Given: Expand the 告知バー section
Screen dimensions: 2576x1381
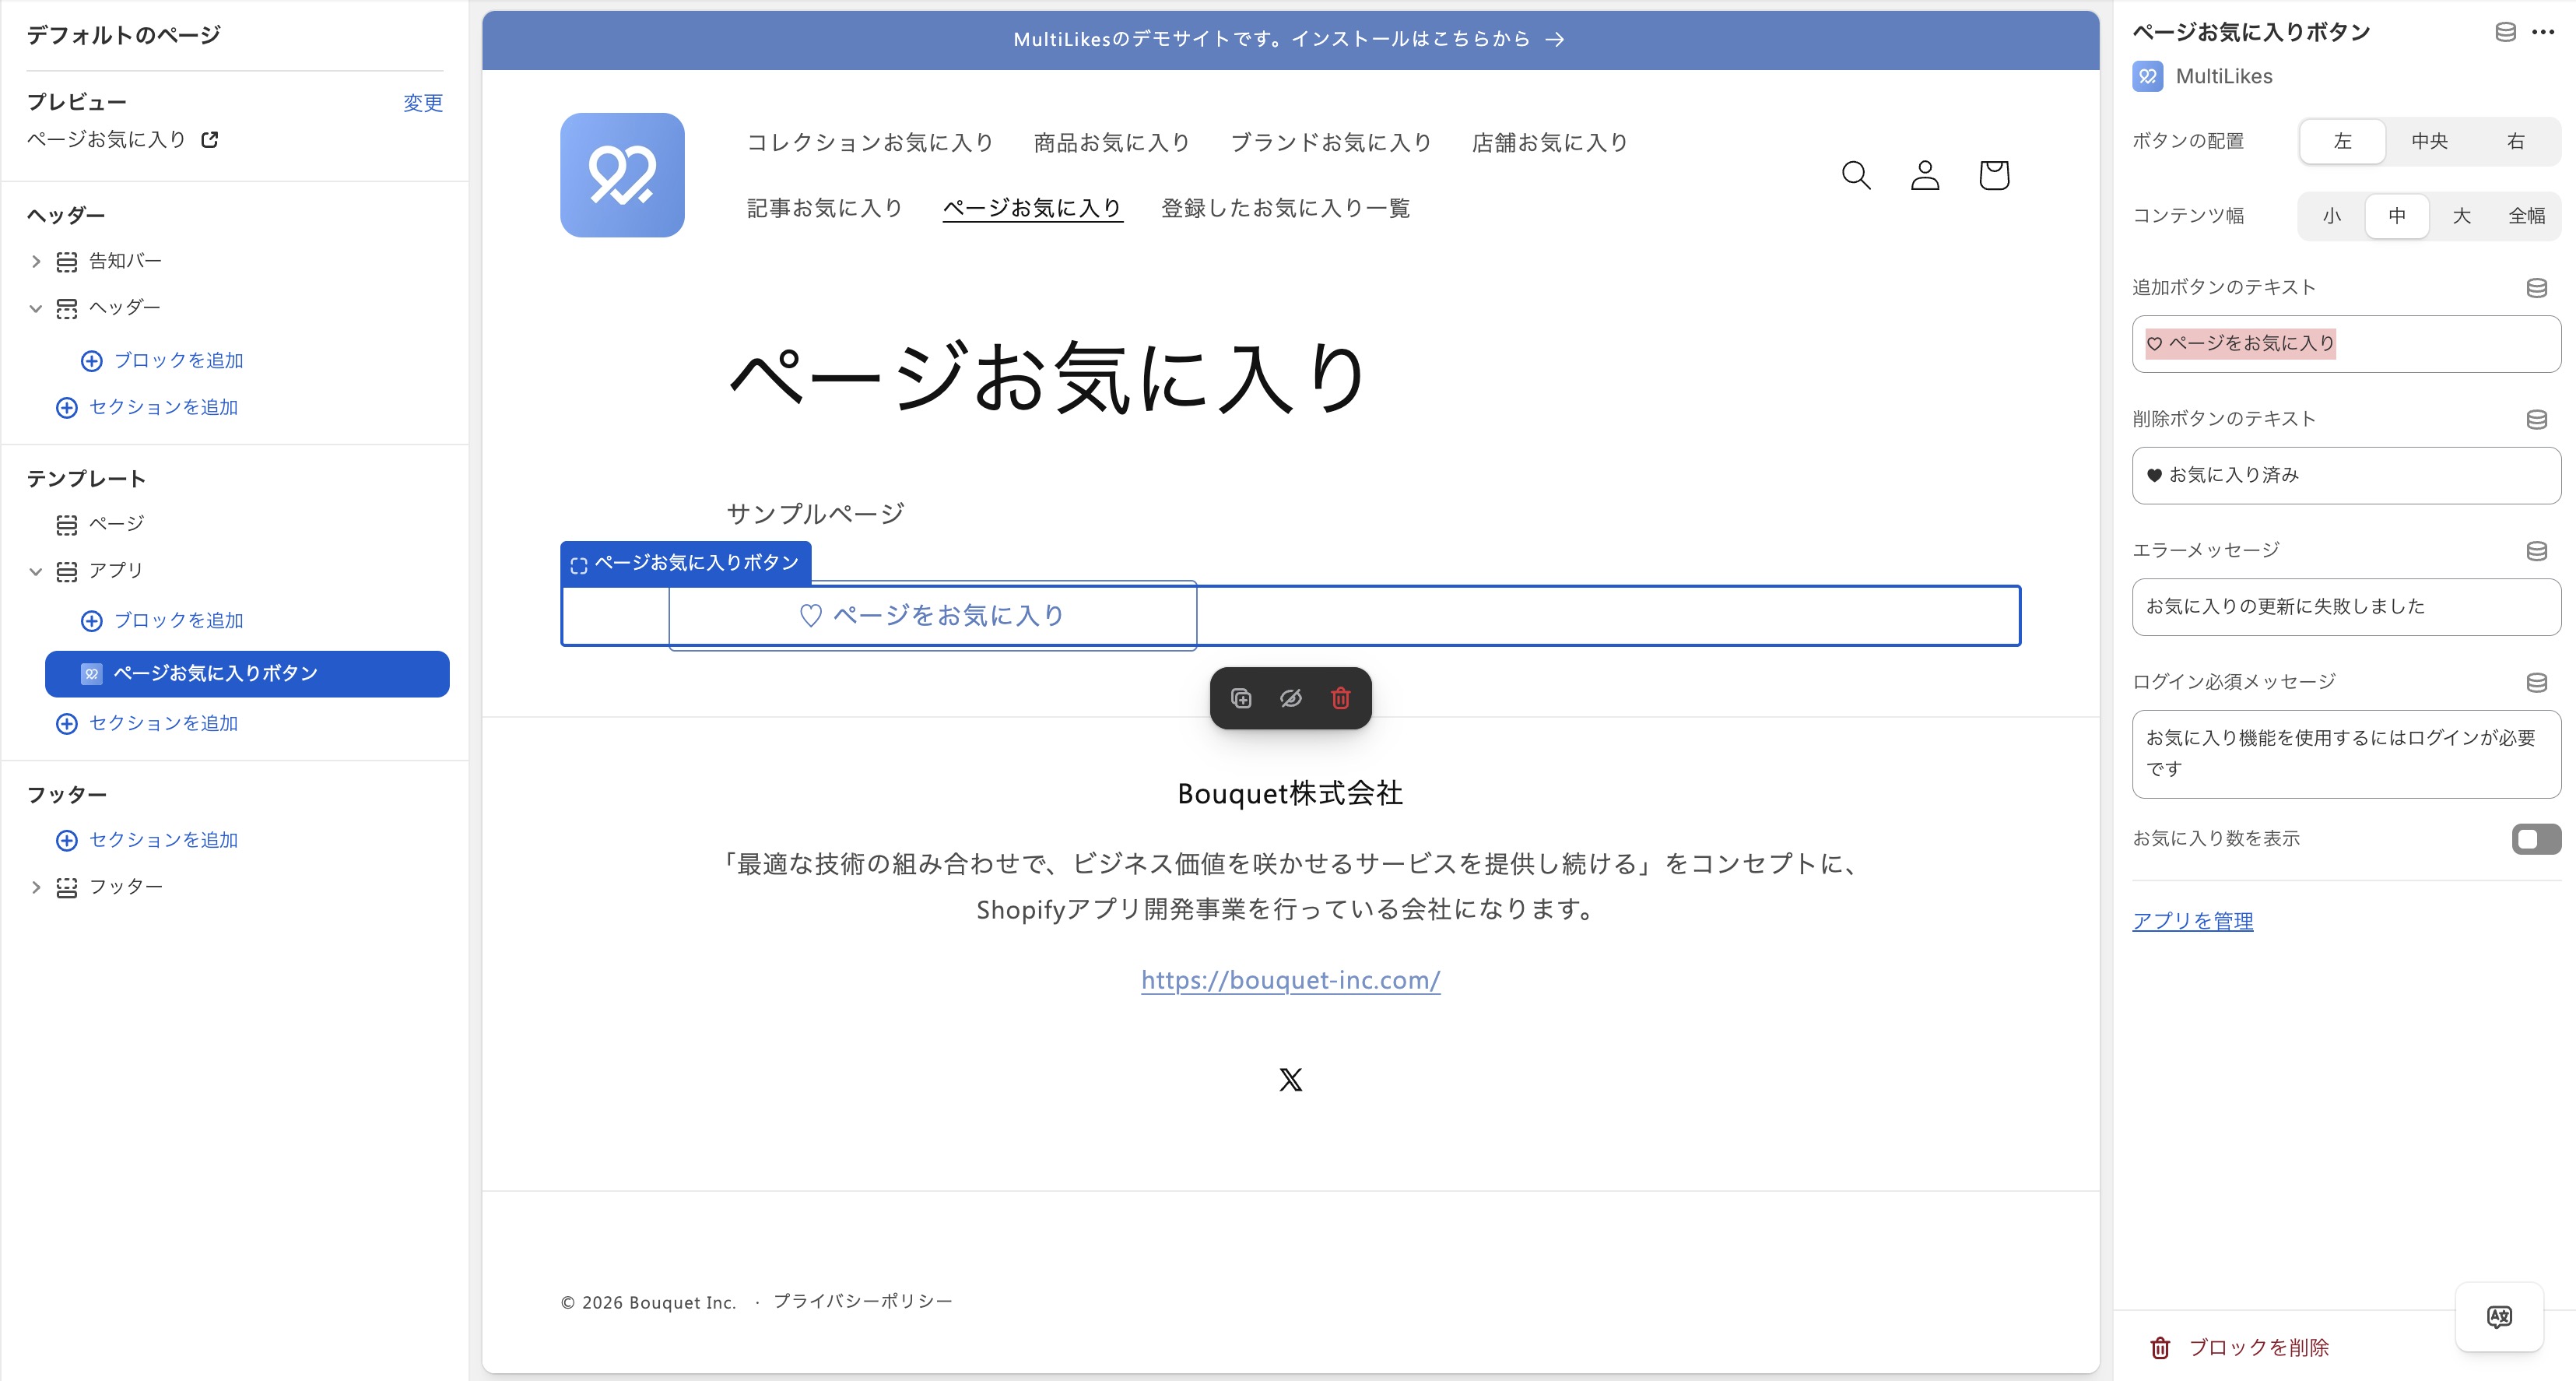Looking at the screenshot, I should click(36, 262).
